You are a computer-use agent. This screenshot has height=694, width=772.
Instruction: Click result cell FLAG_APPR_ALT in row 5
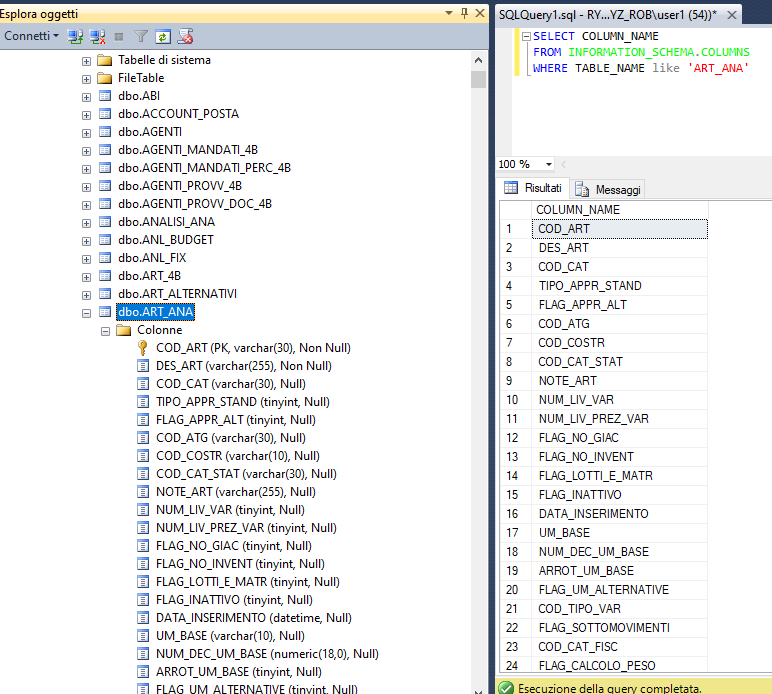coord(620,305)
